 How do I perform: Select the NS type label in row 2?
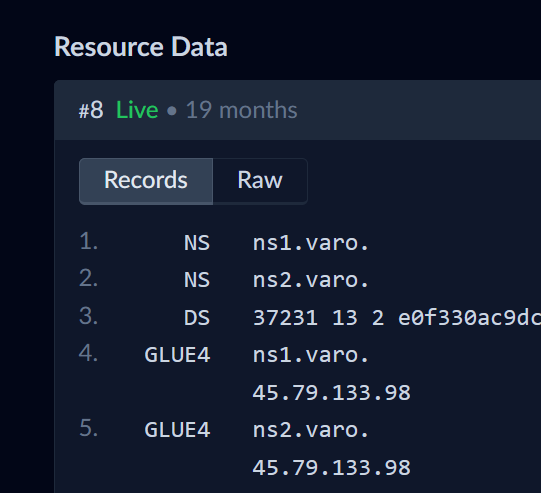pos(197,280)
